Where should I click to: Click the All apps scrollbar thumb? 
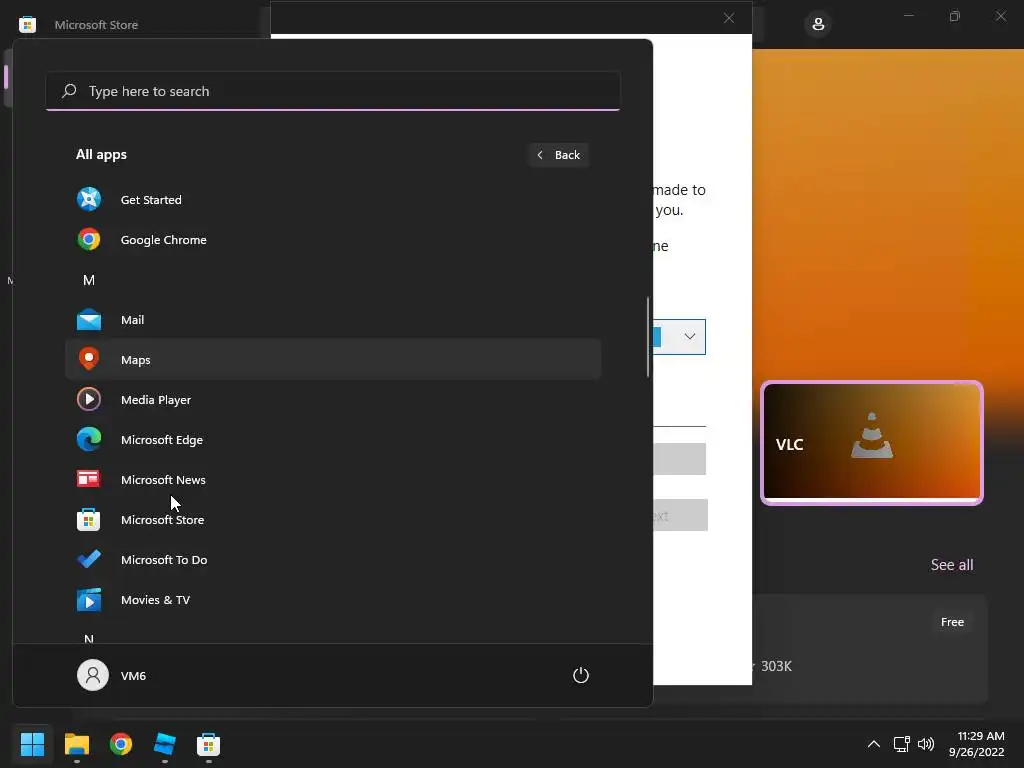[648, 337]
